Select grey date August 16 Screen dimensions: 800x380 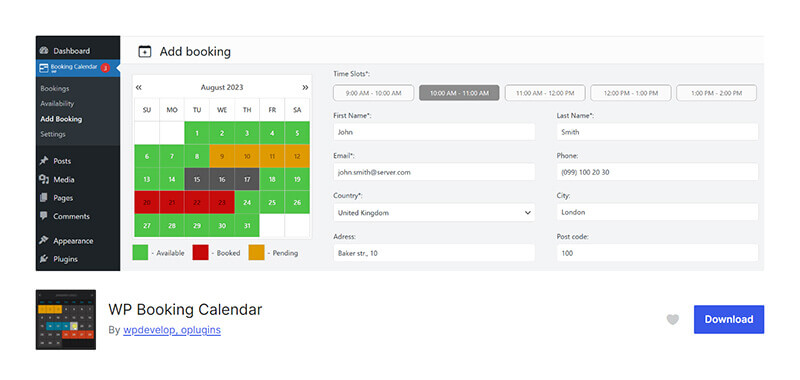click(x=222, y=179)
